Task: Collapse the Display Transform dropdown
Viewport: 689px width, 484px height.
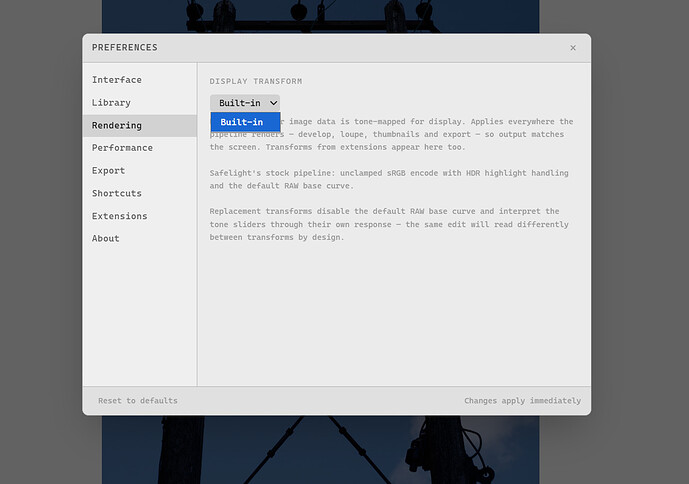Action: (245, 103)
